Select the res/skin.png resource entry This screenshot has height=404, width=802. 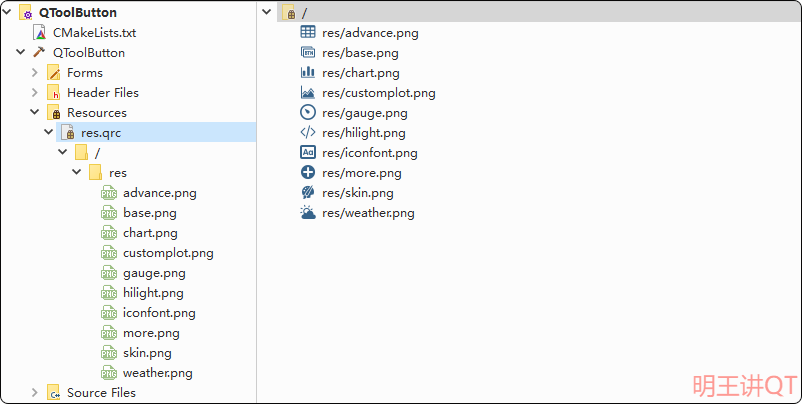click(x=358, y=193)
